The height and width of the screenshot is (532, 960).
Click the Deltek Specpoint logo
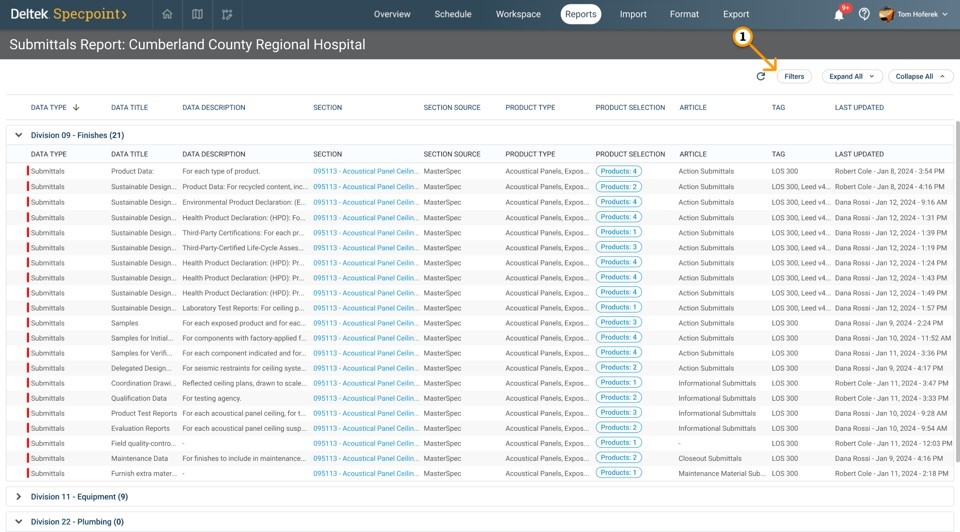(x=68, y=14)
